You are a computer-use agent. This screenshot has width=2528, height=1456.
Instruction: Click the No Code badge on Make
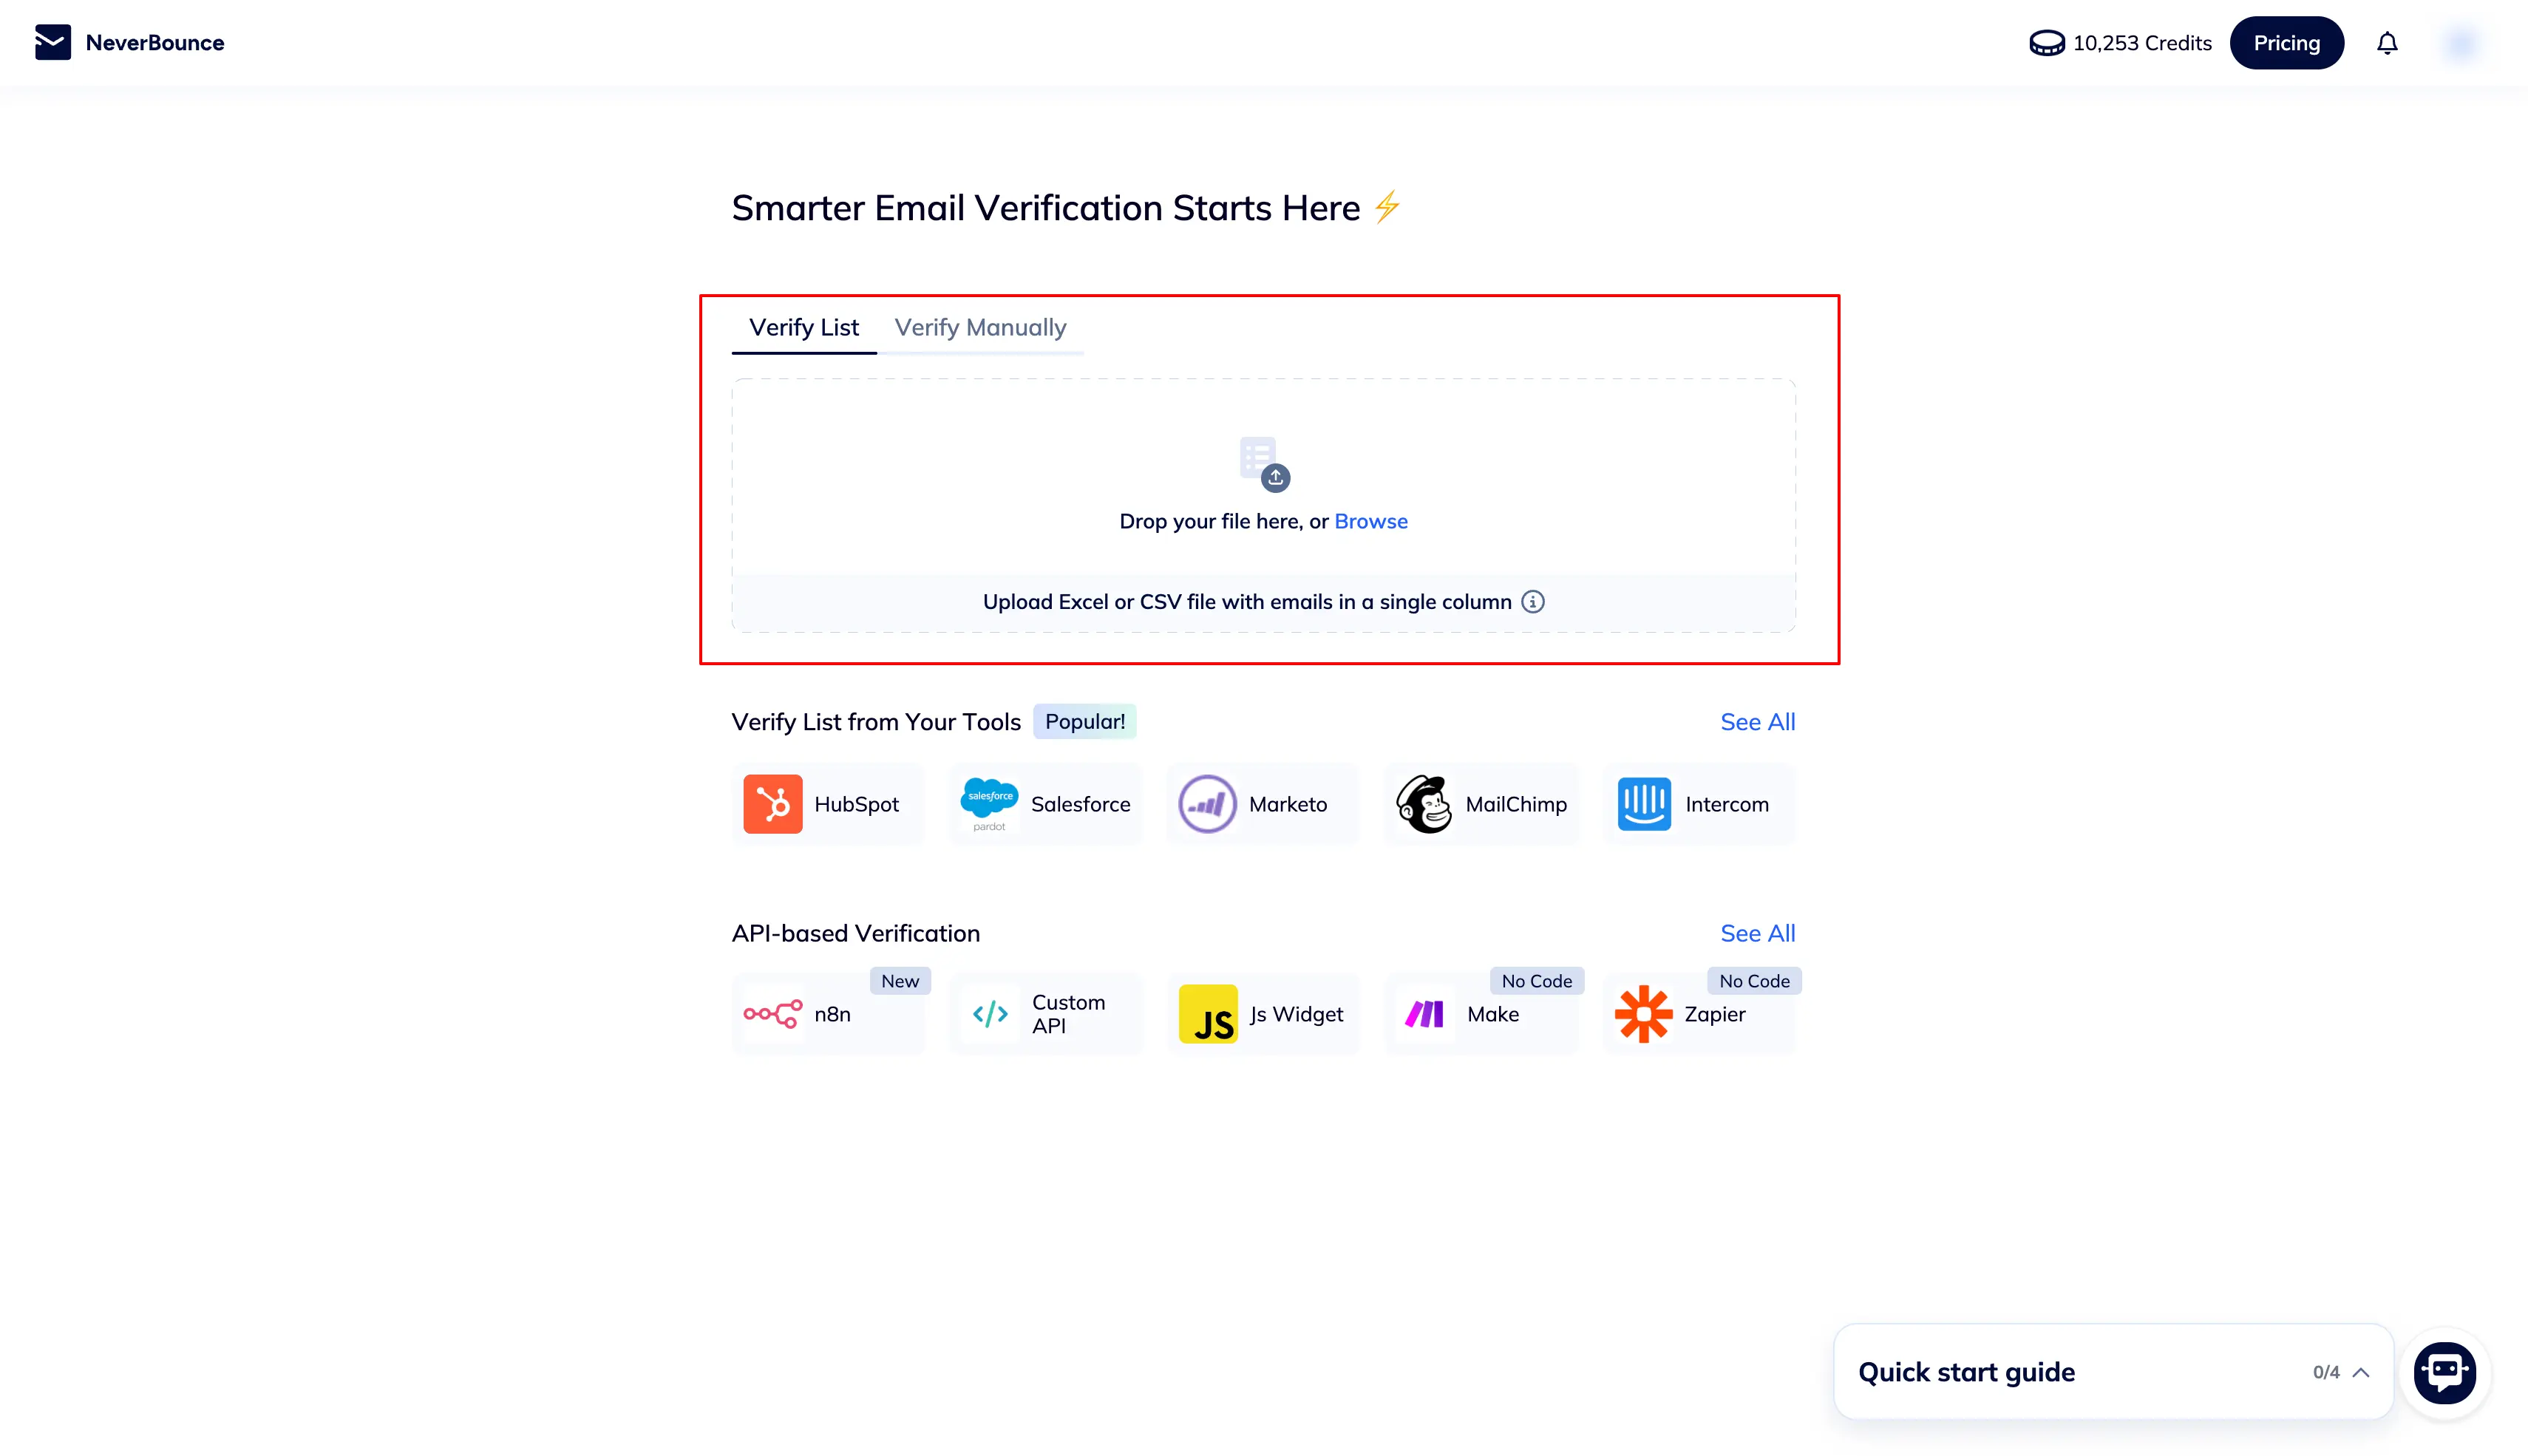1537,981
